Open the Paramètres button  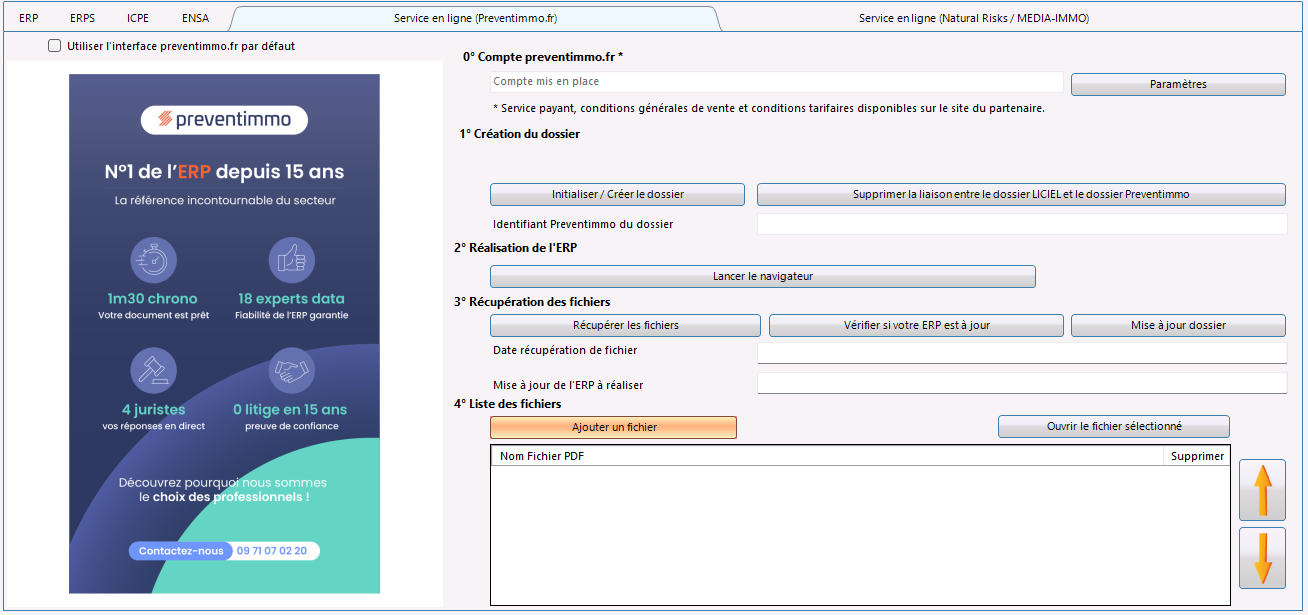1178,84
